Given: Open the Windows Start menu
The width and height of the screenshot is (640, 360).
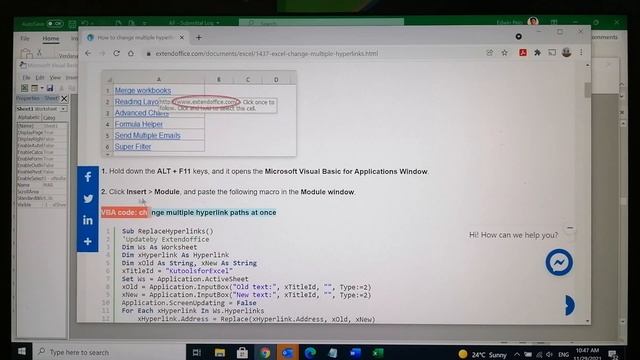Looking at the screenshot, I should [x=22, y=351].
